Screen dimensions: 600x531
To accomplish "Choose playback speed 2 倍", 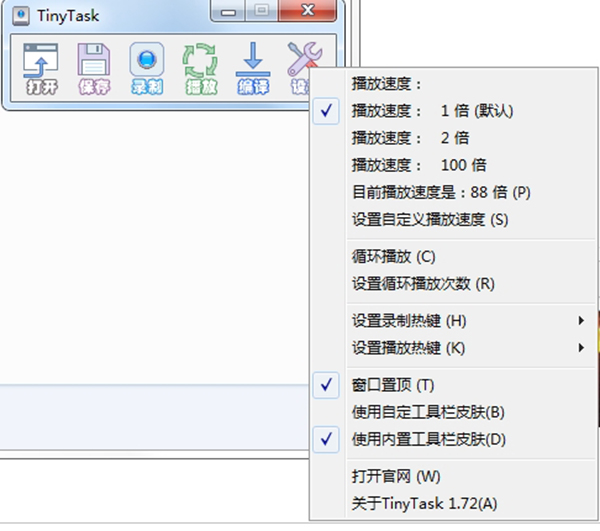I will pos(410,138).
